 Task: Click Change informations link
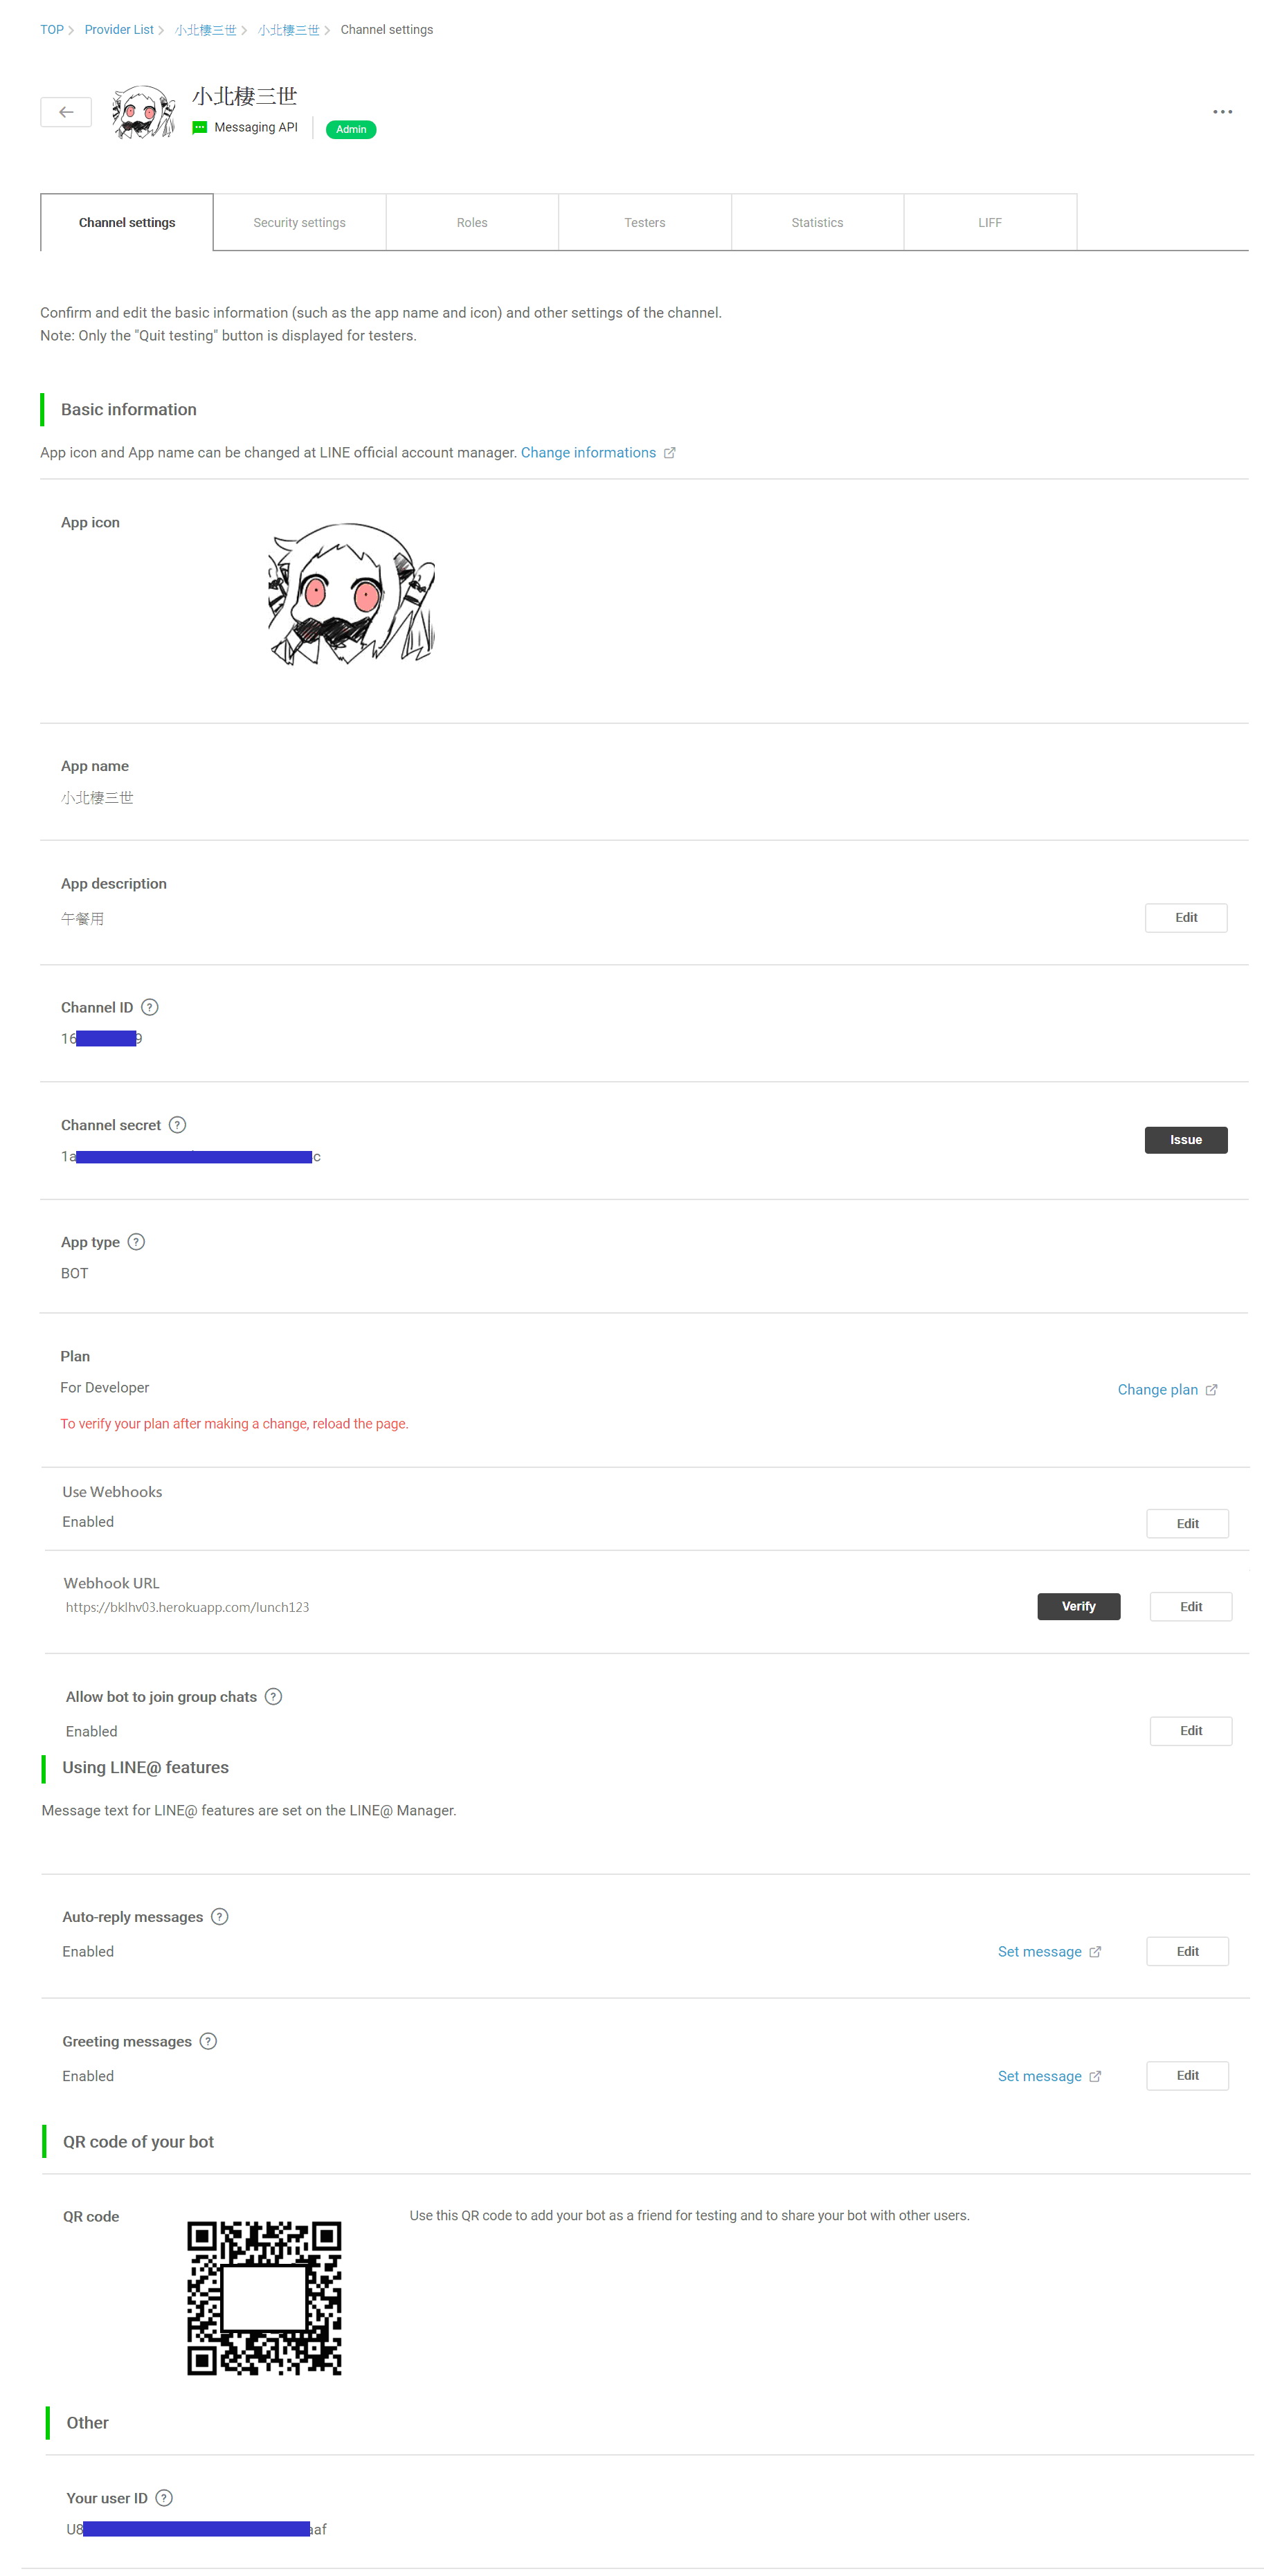[588, 453]
